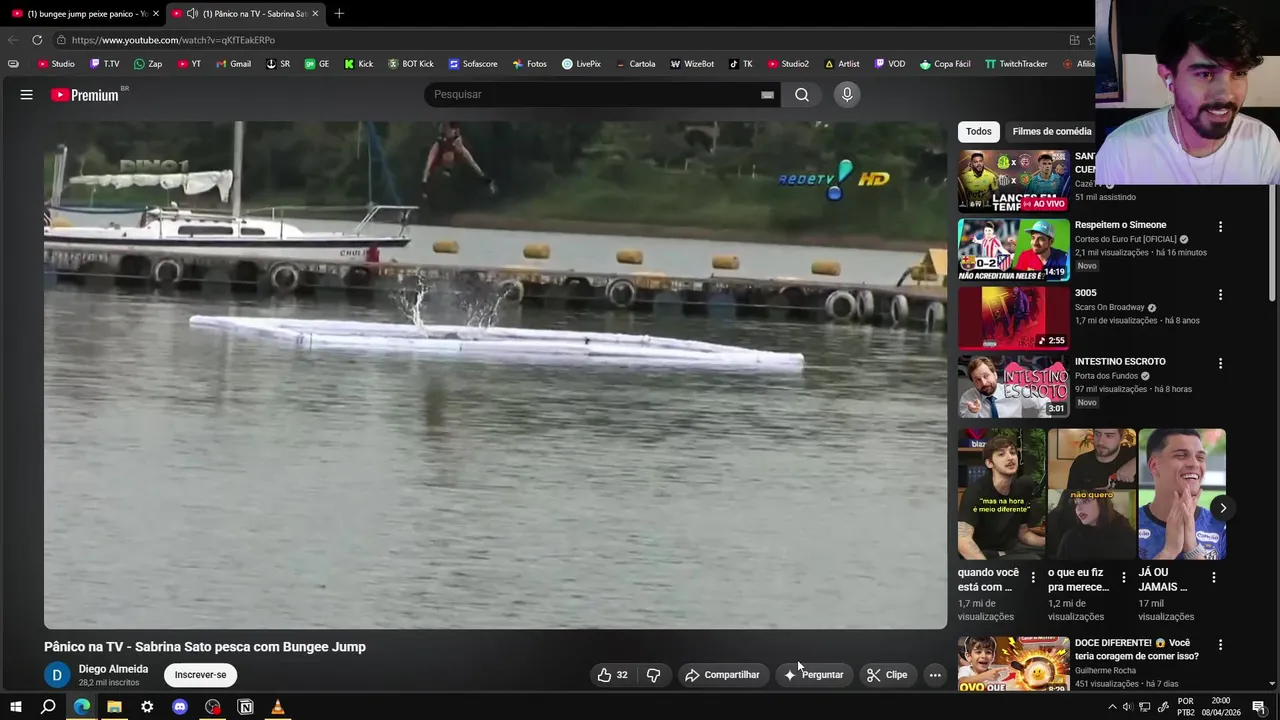This screenshot has width=1280, height=720.
Task: Open the VOD bookmark
Action: (x=890, y=64)
